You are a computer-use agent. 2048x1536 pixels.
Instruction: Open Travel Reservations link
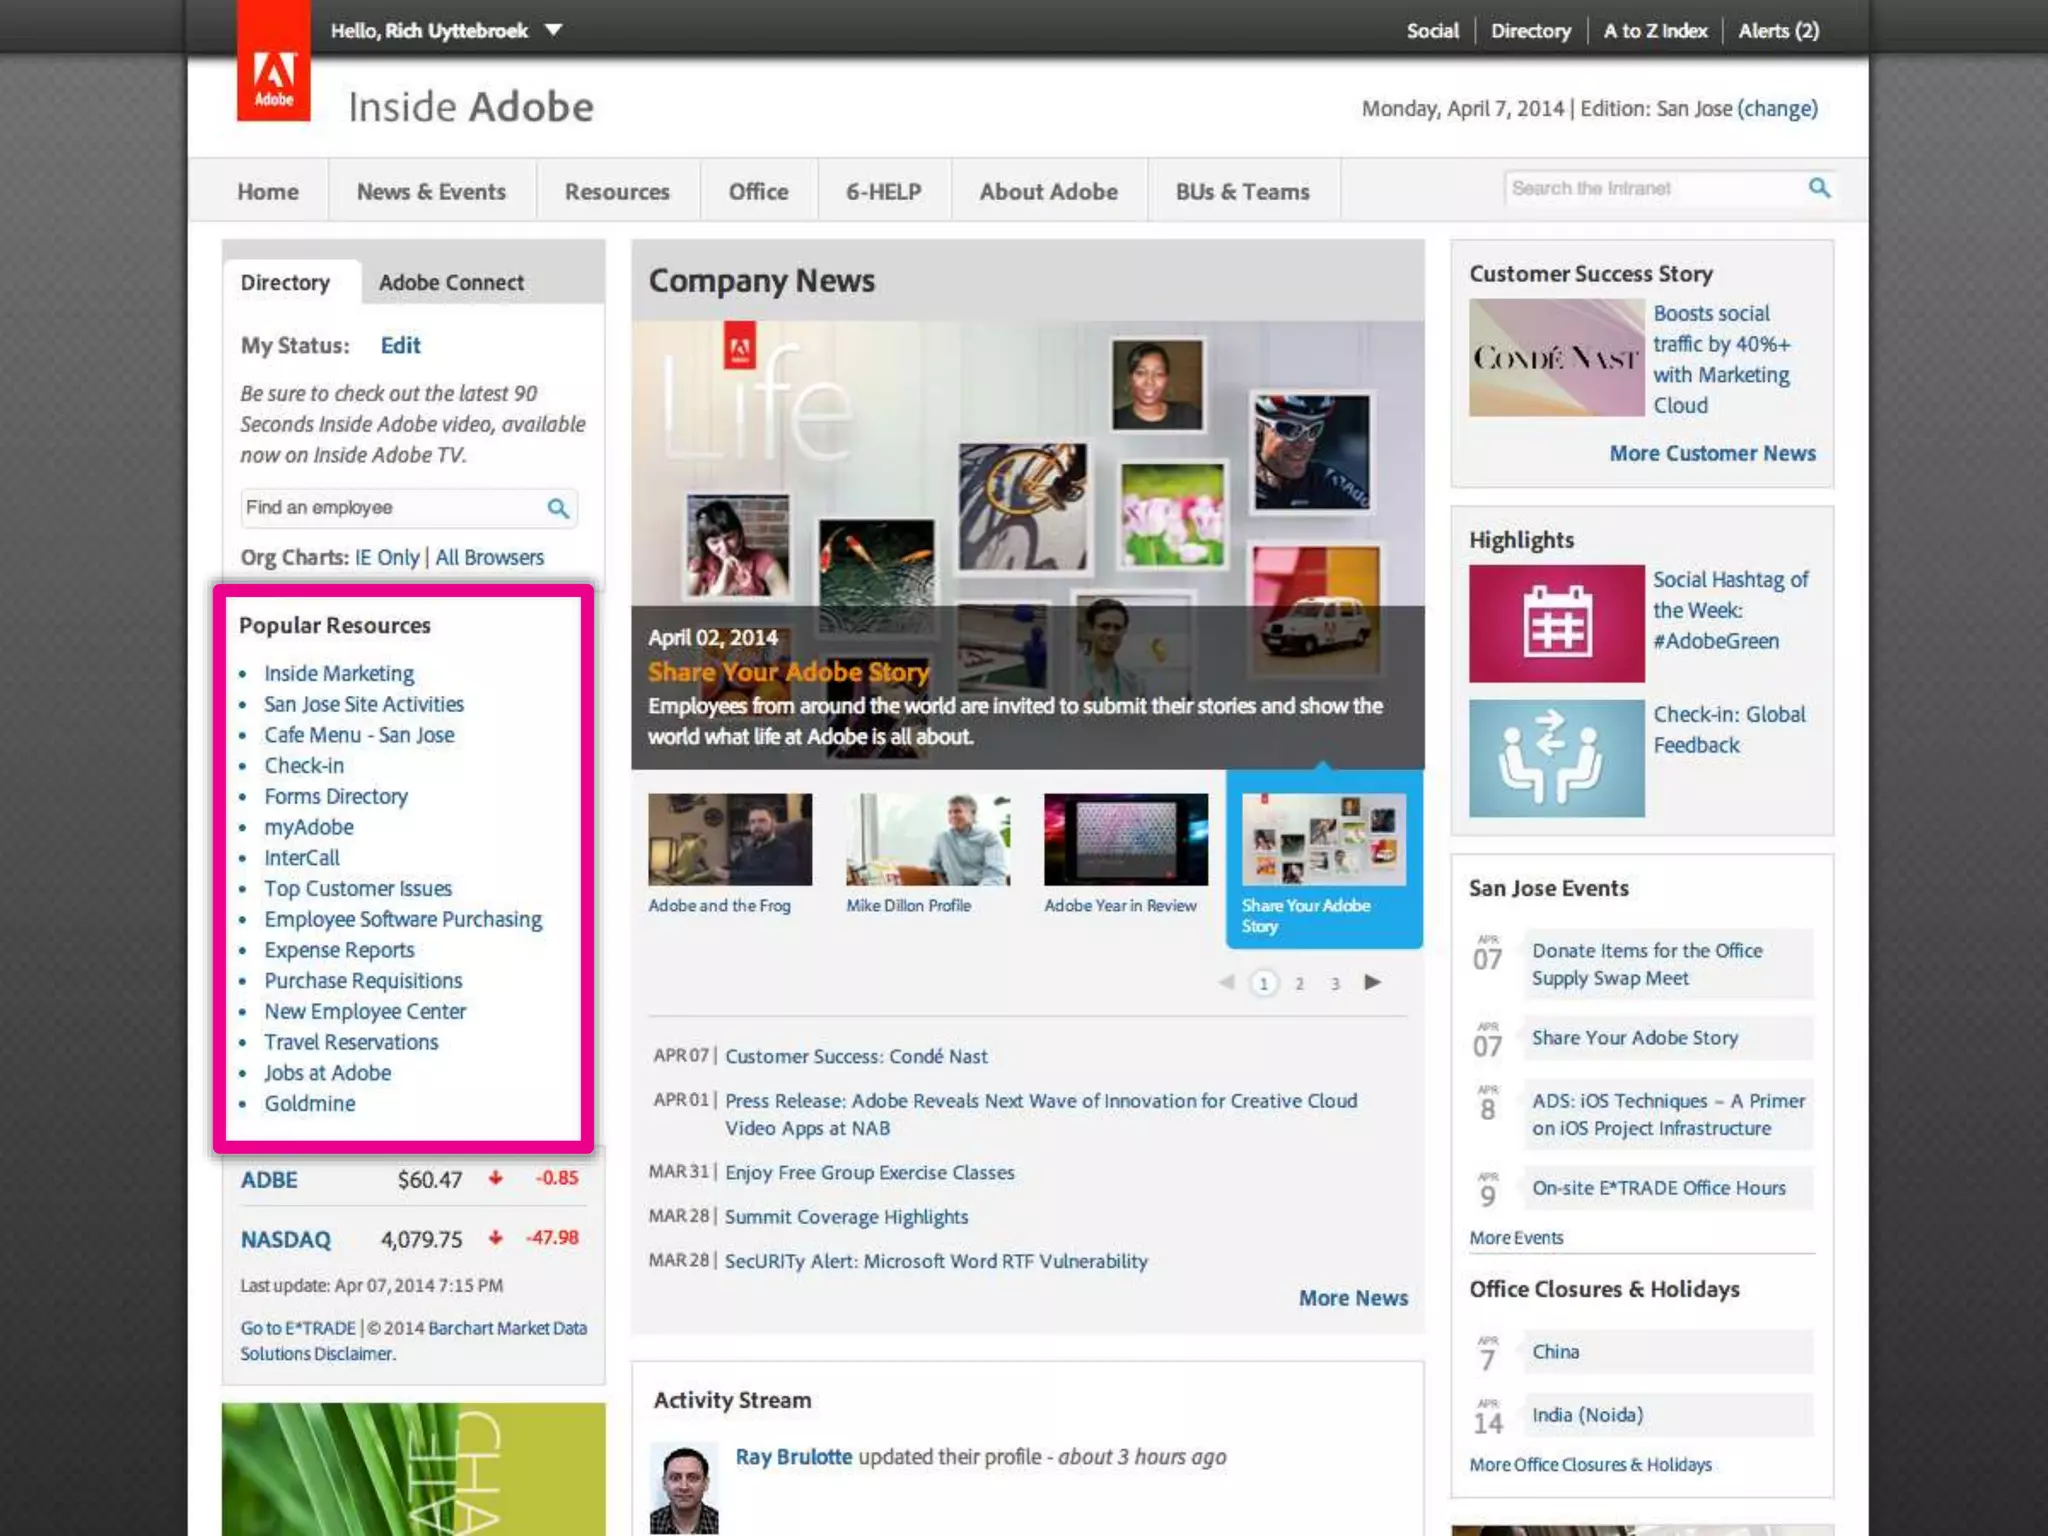tap(351, 1042)
